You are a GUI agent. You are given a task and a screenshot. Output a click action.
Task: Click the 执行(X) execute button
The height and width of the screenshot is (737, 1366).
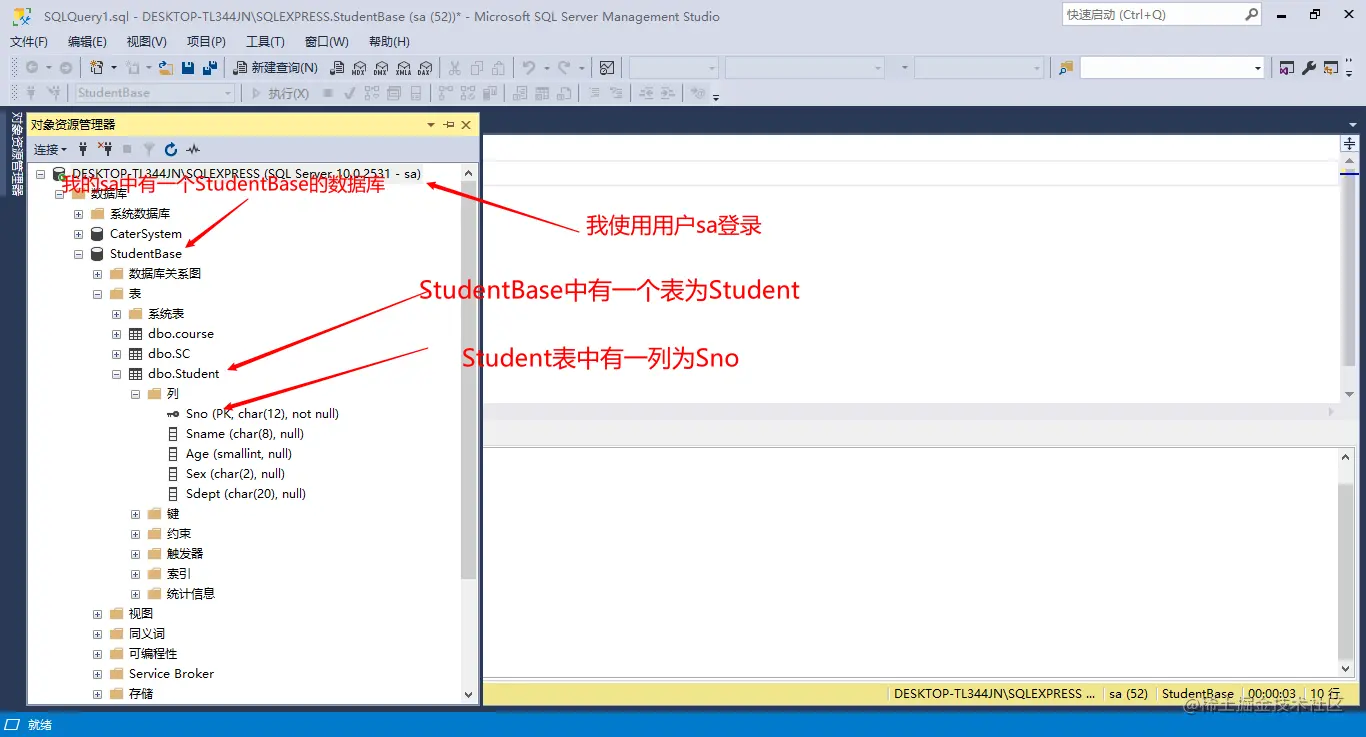click(x=279, y=93)
